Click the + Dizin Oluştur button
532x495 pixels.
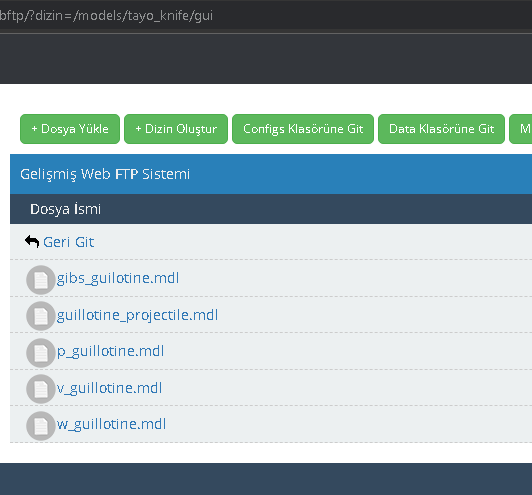click(176, 129)
